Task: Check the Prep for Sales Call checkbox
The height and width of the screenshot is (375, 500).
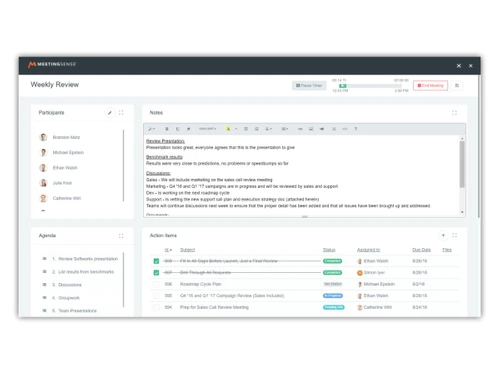Action: (x=156, y=307)
